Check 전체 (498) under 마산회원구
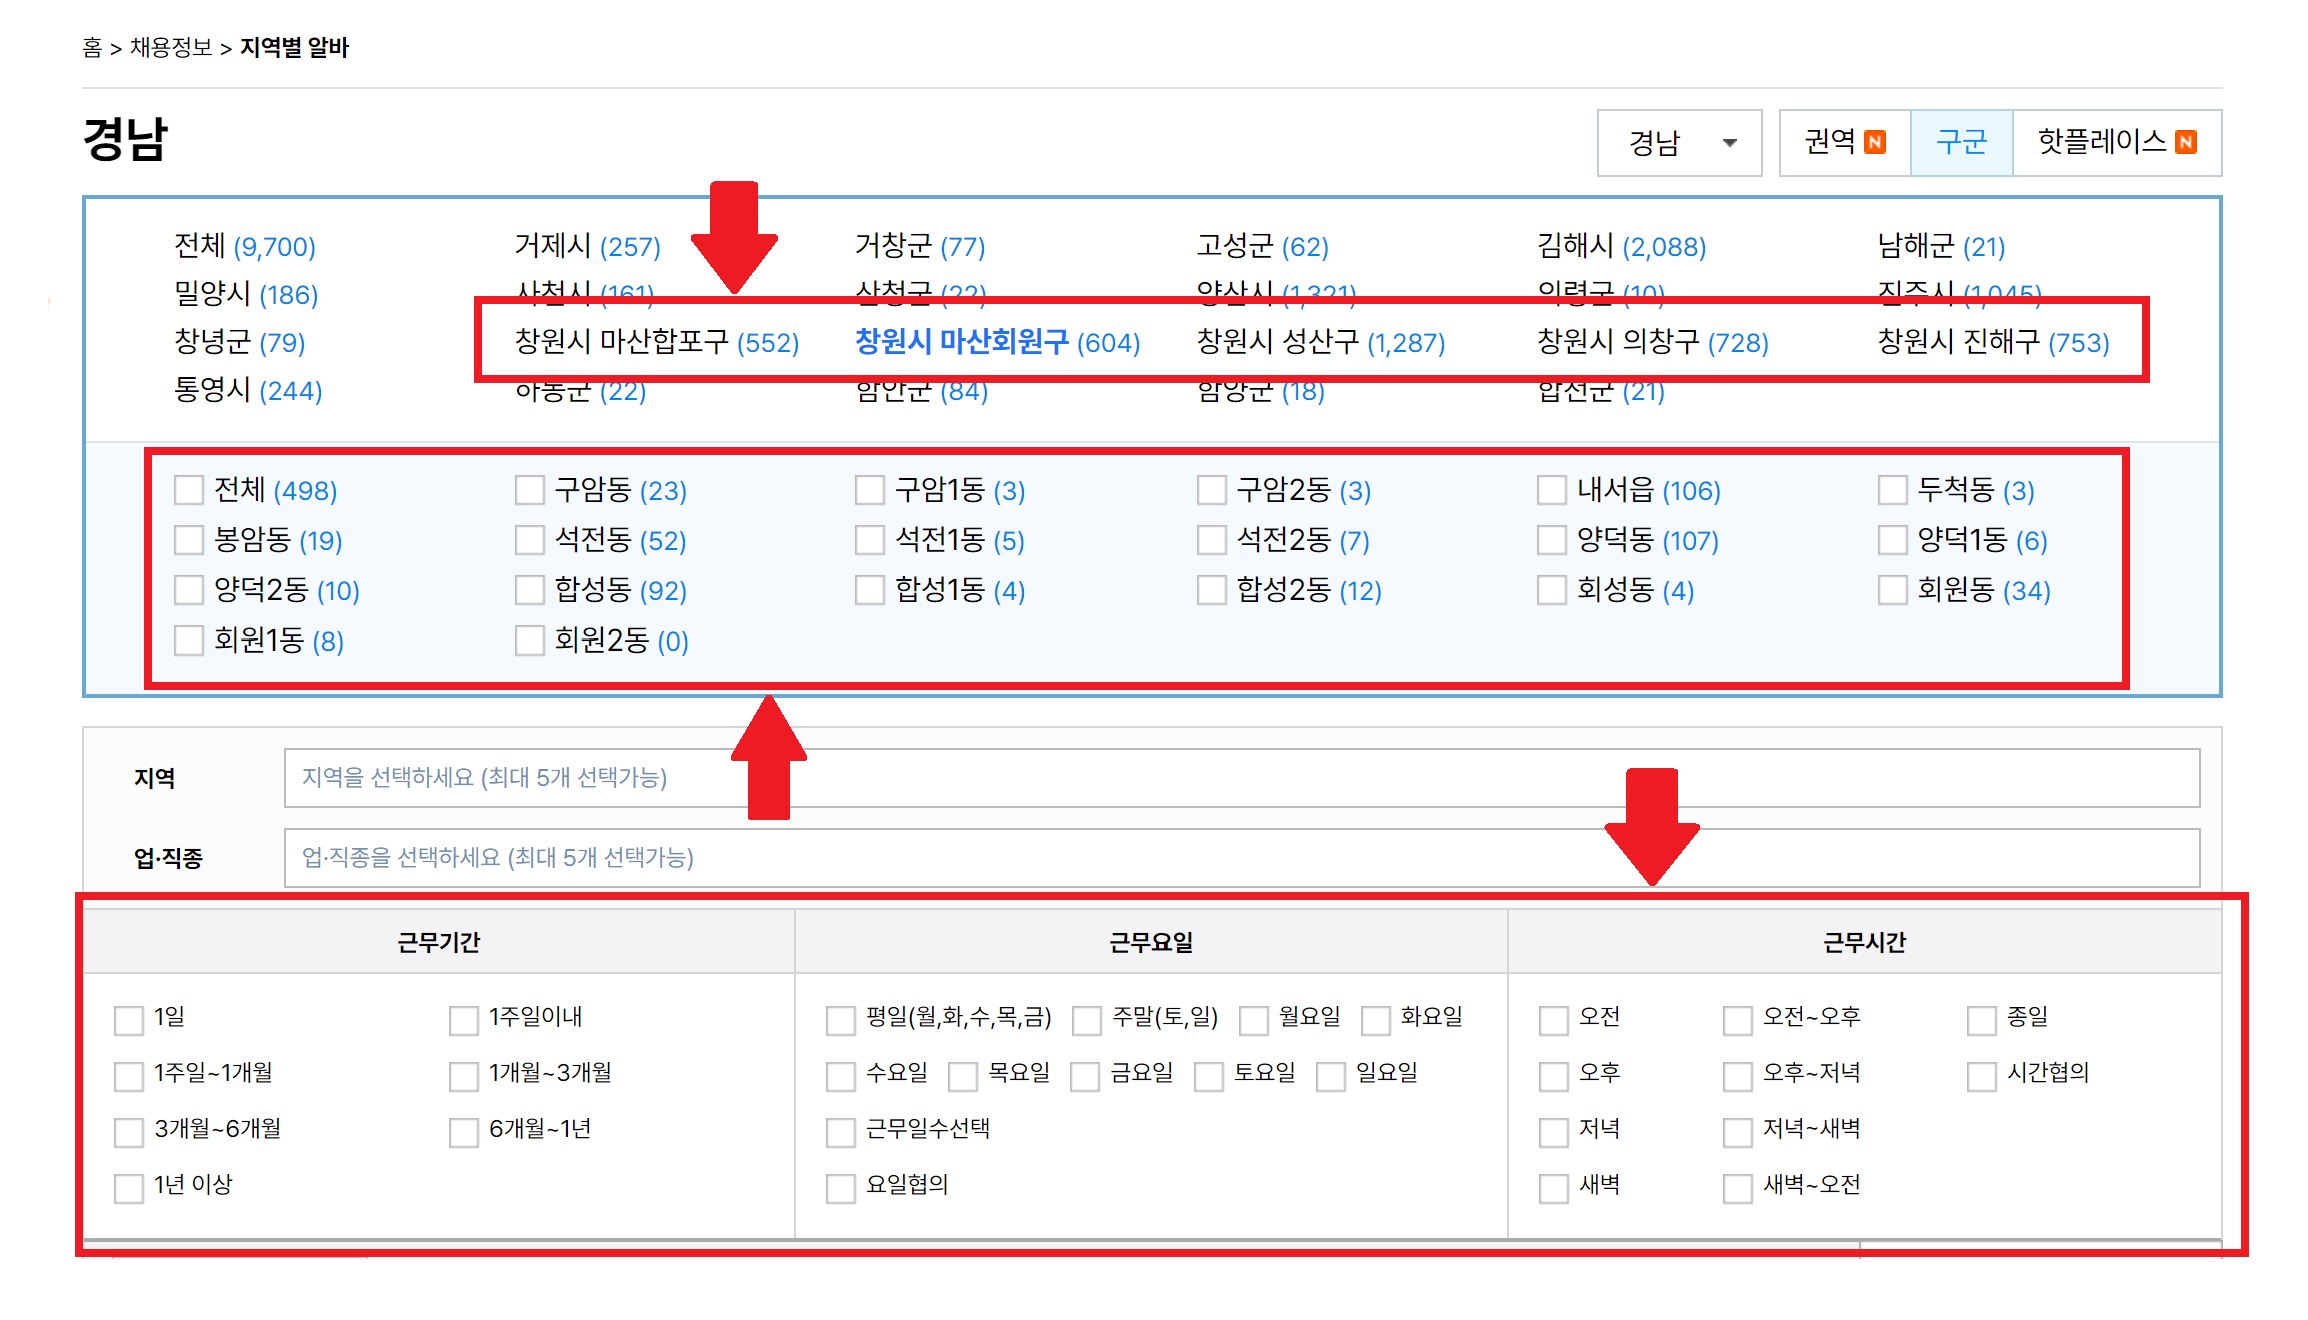 tap(189, 491)
